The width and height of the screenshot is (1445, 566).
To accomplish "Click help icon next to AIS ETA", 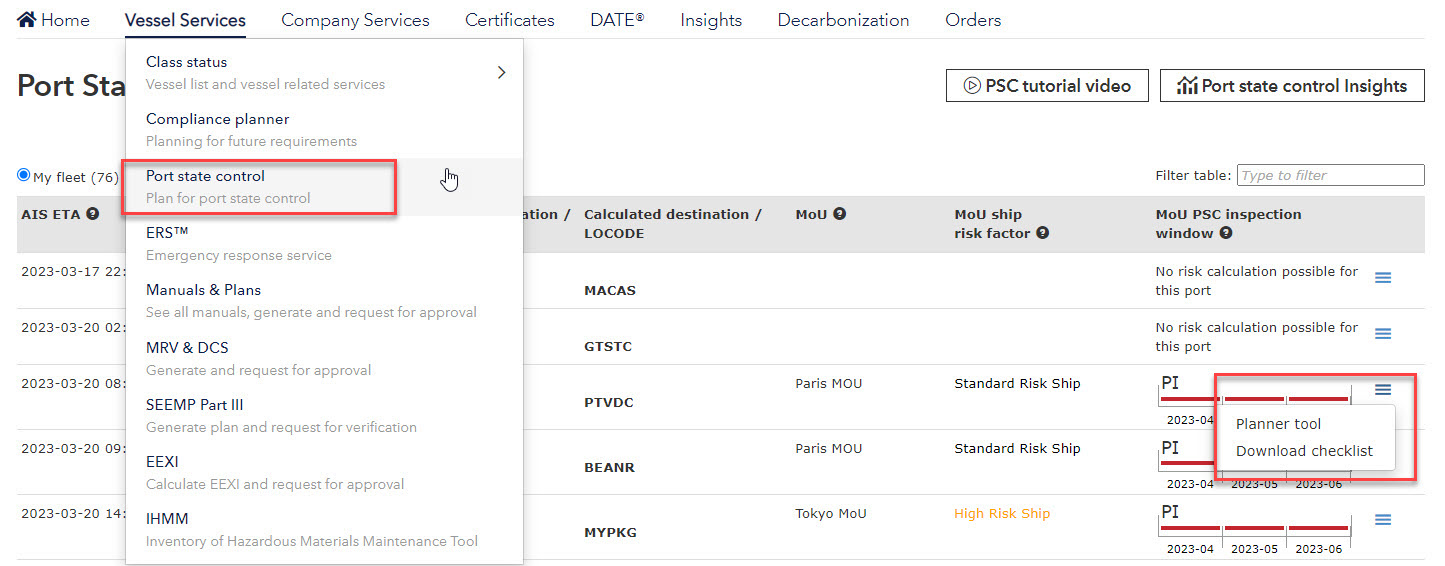I will [x=93, y=214].
